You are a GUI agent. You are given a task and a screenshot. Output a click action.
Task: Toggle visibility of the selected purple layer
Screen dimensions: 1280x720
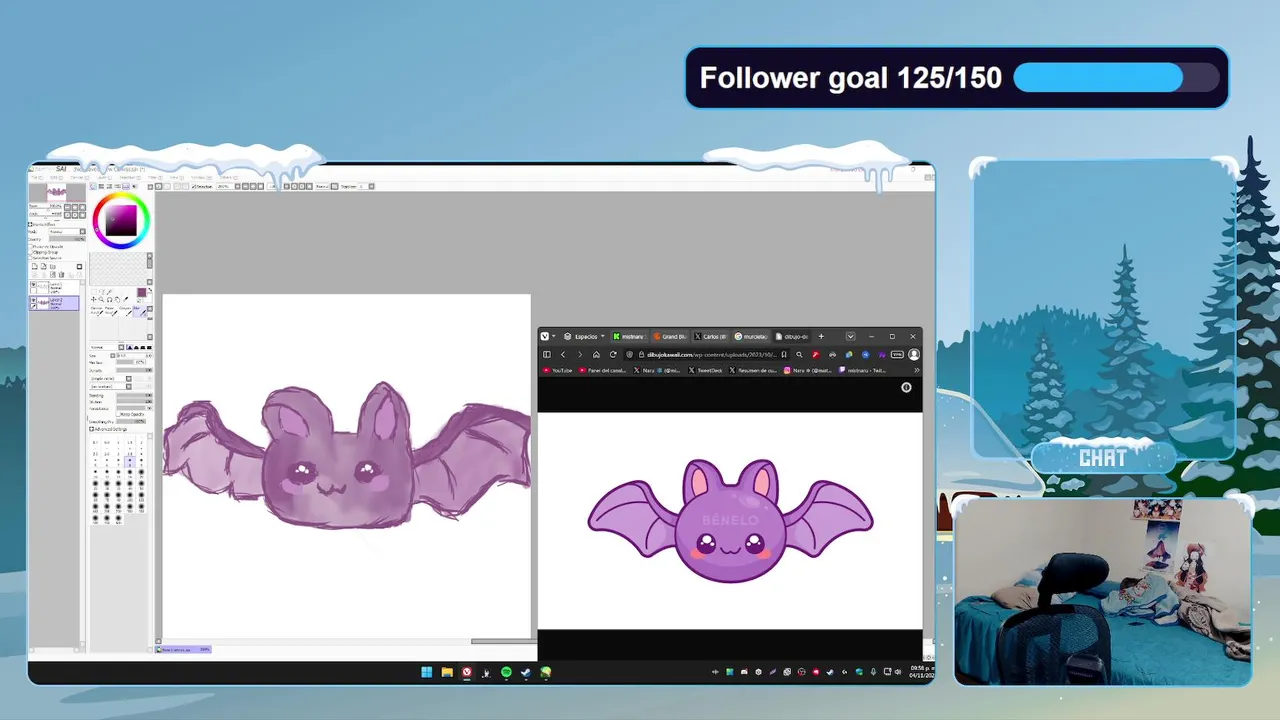pyautogui.click(x=33, y=300)
